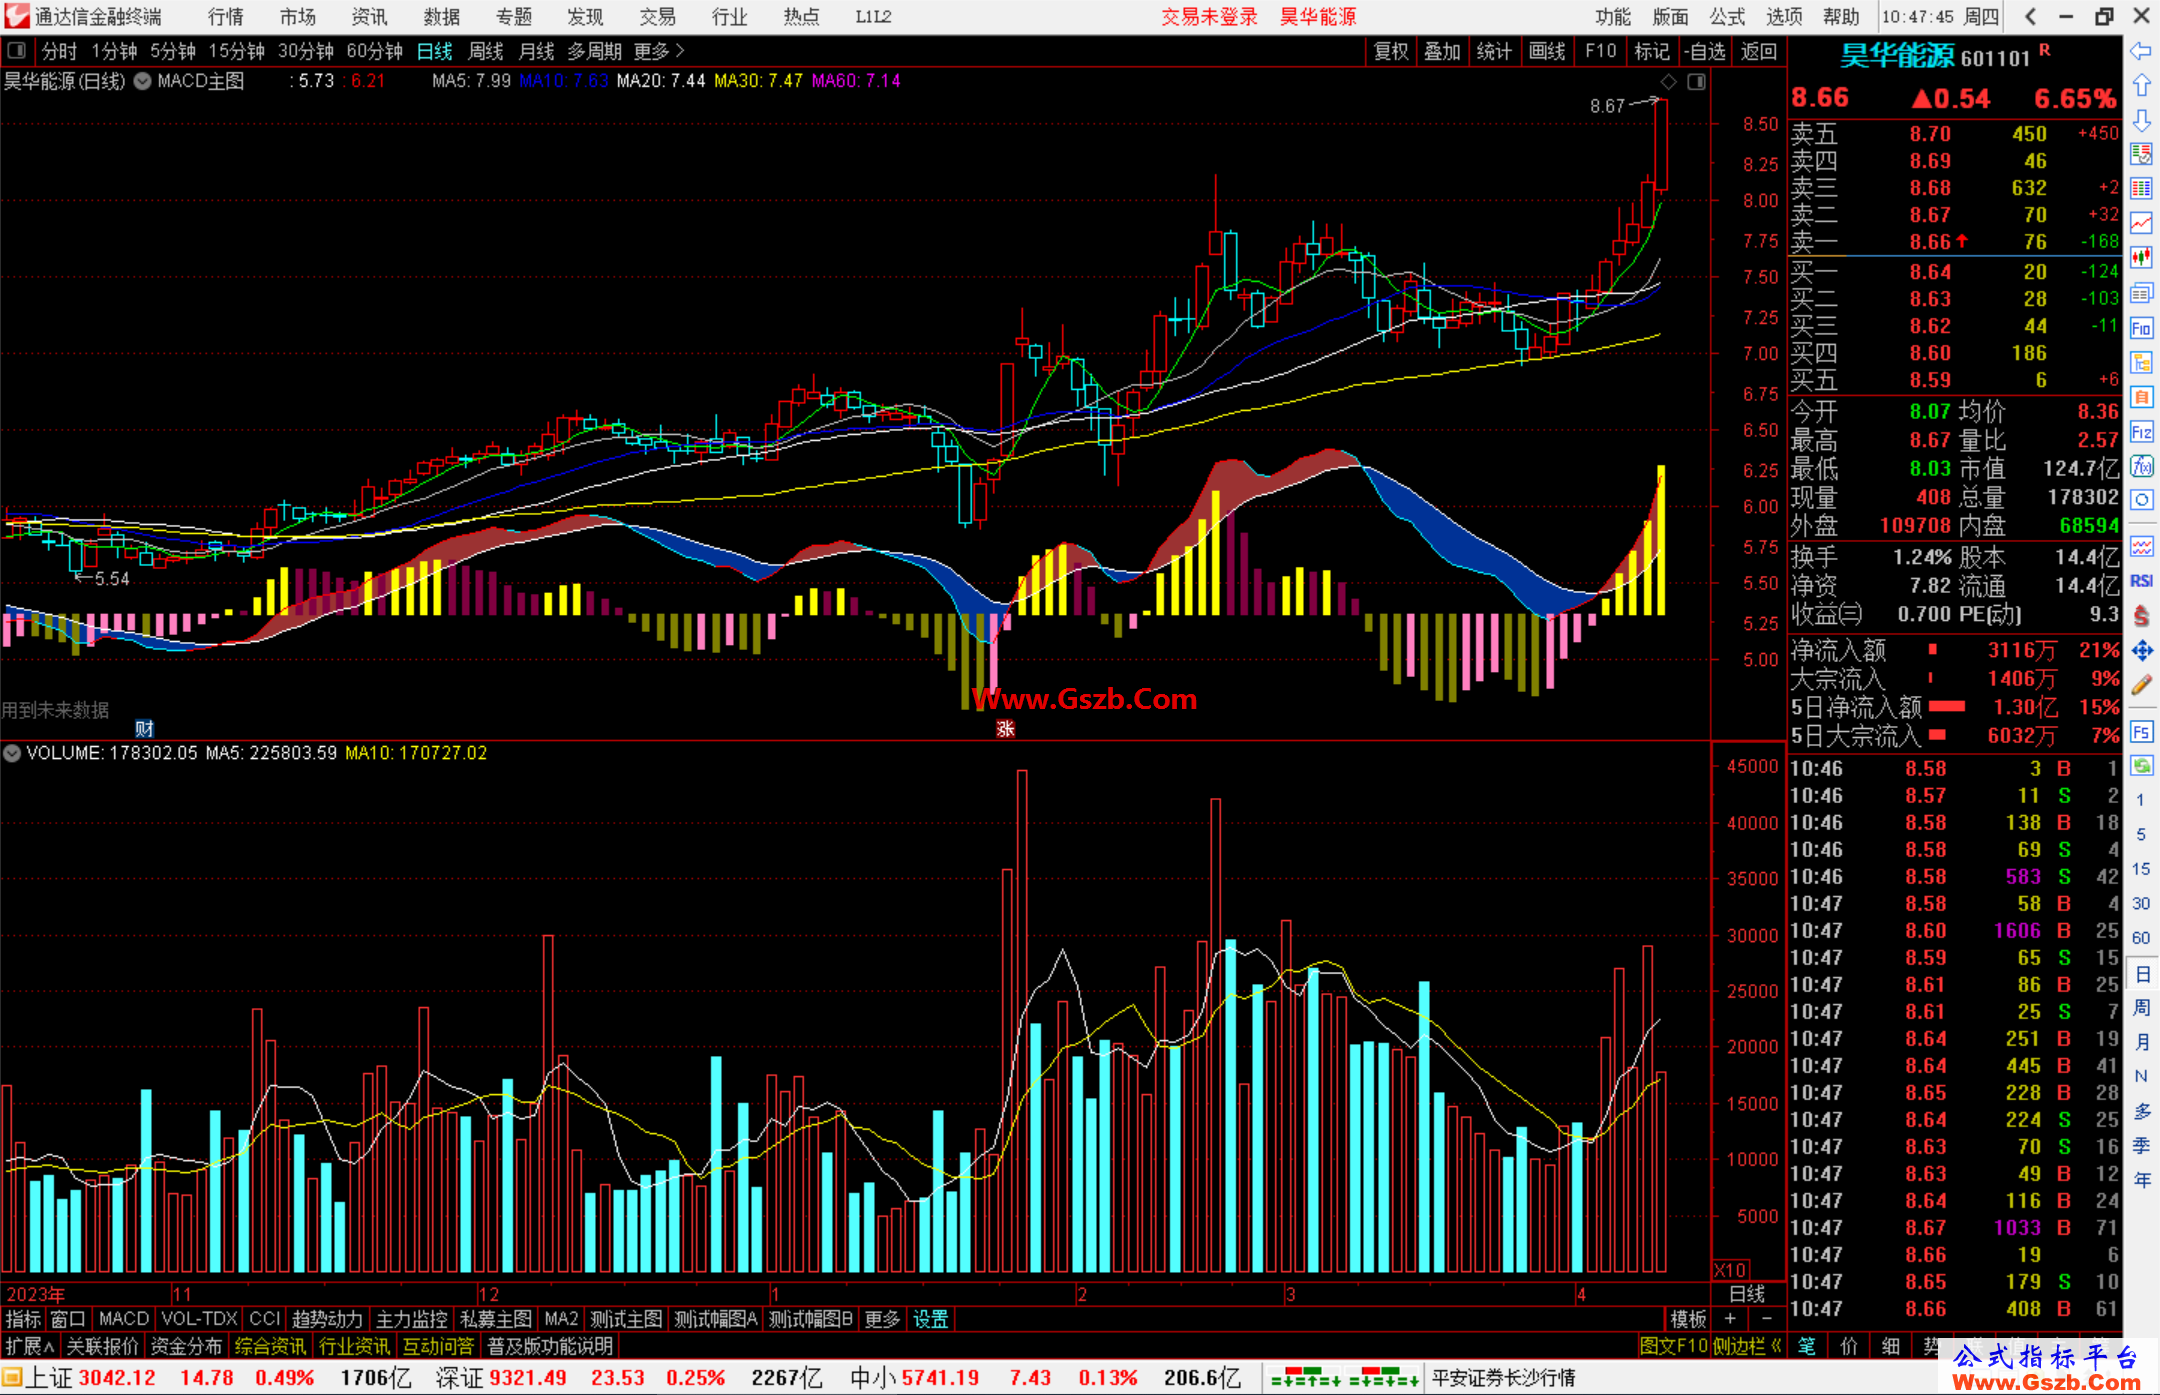Open the f(x) formula icon in sidebar

point(2141,466)
